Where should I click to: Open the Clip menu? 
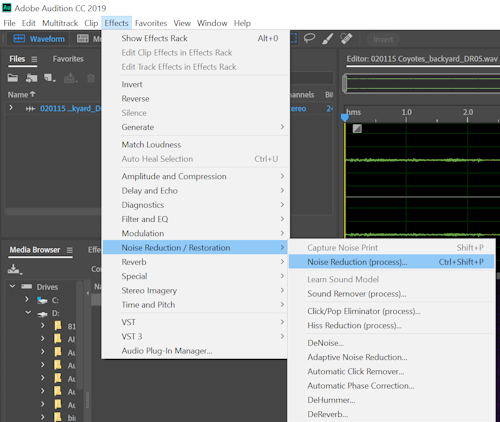coord(91,23)
